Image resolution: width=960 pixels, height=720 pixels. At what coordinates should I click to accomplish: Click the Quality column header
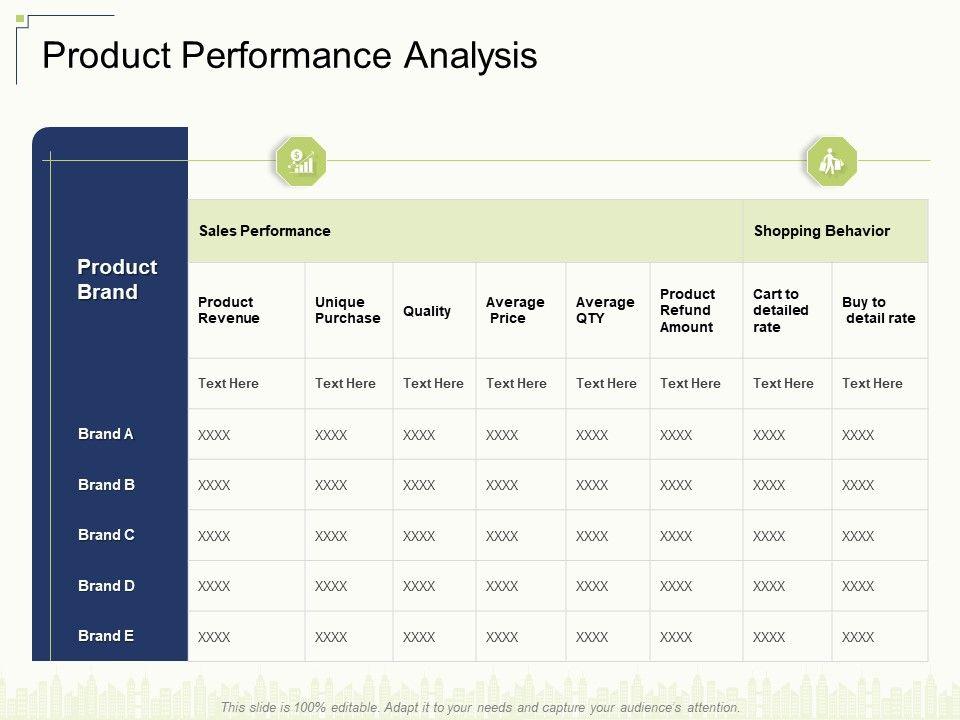(427, 311)
